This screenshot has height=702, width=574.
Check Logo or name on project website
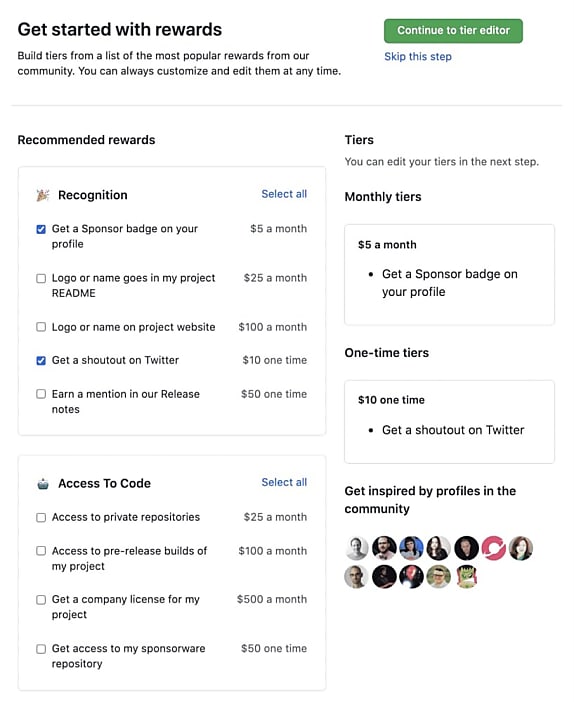pos(41,327)
